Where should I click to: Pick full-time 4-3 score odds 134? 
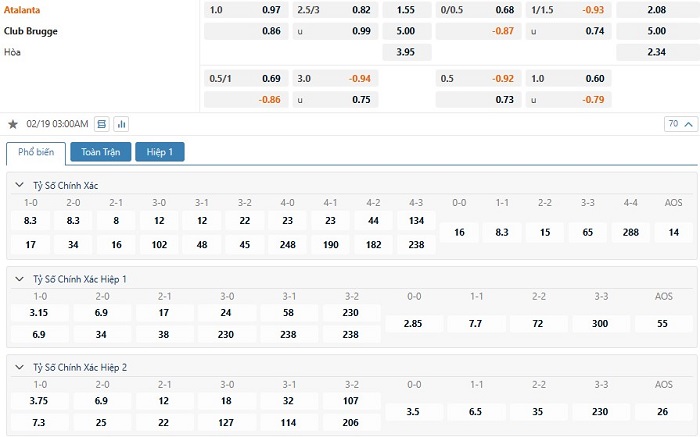[x=417, y=220]
